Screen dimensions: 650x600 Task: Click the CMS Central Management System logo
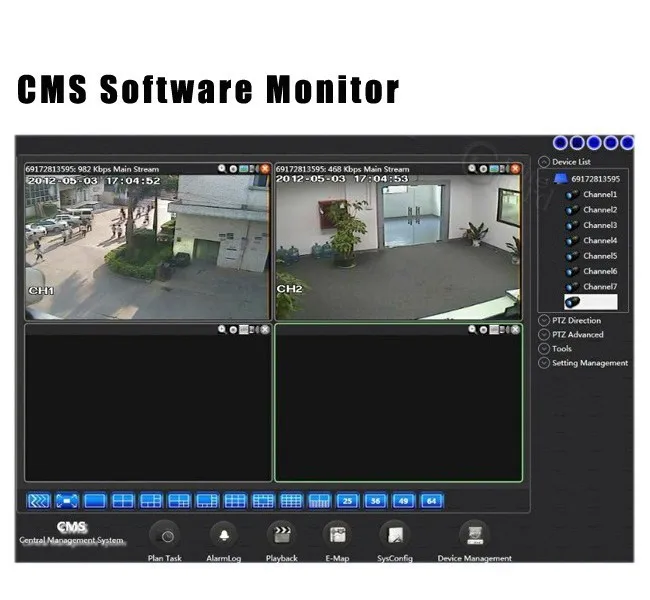[x=72, y=533]
